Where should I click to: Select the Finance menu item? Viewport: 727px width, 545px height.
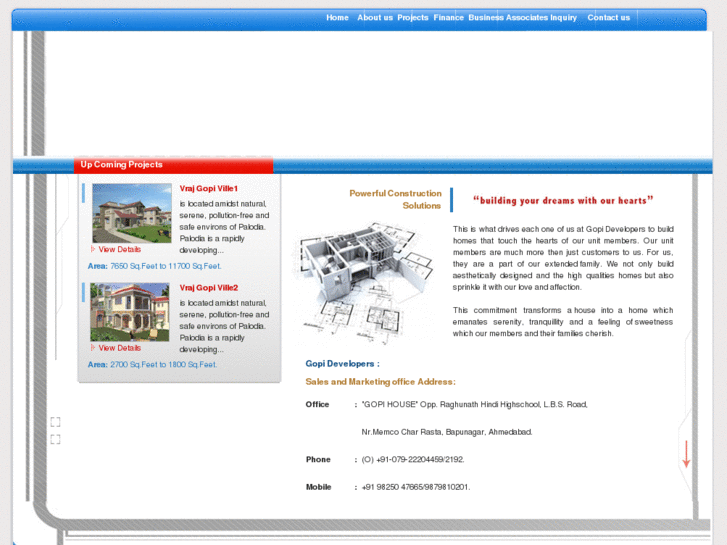coord(448,18)
